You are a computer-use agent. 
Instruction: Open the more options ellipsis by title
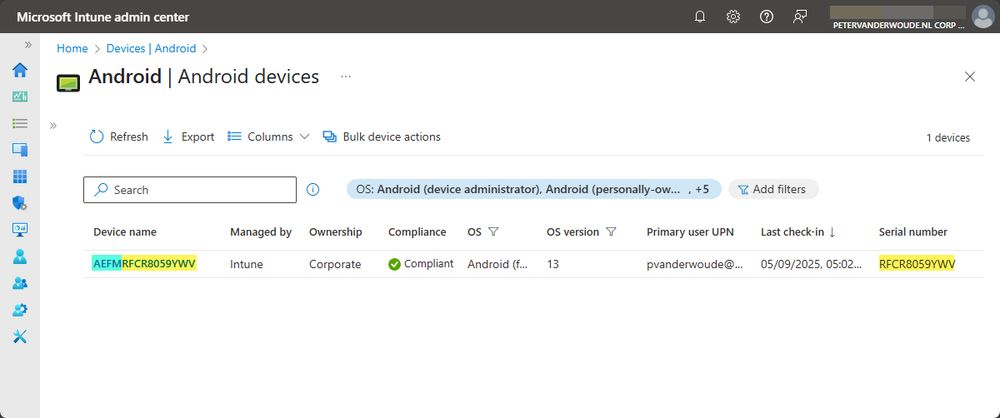(x=346, y=77)
